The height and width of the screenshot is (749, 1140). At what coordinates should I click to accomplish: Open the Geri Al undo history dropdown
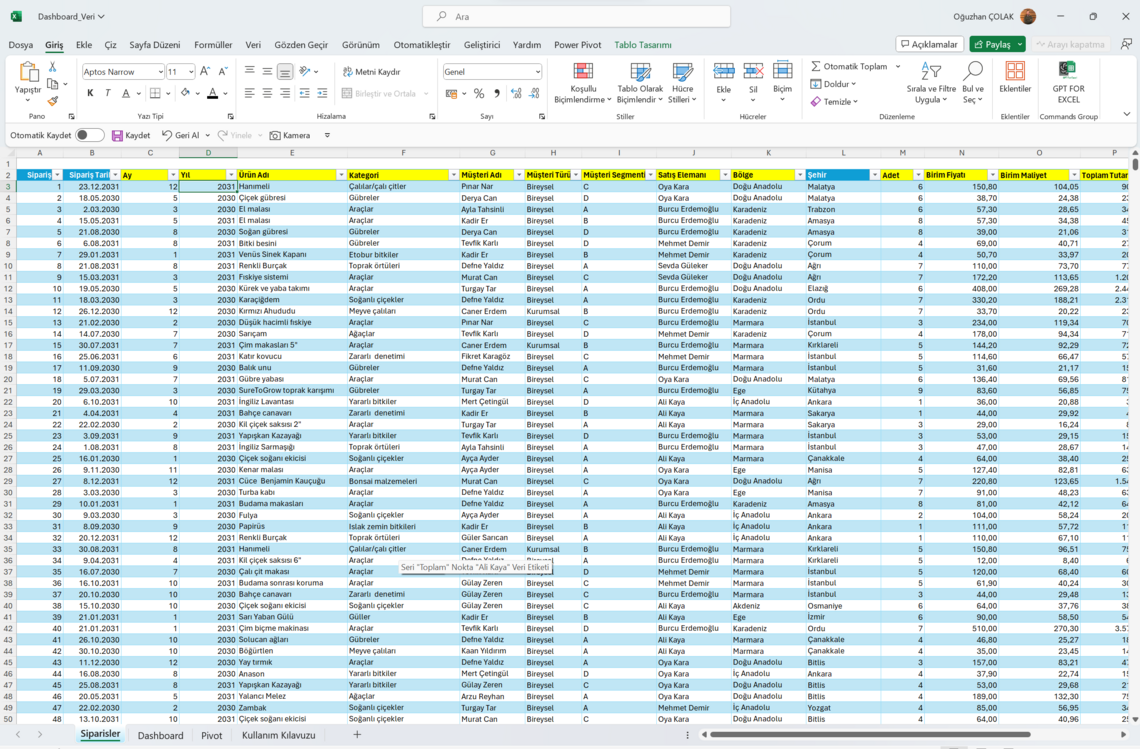pos(207,135)
